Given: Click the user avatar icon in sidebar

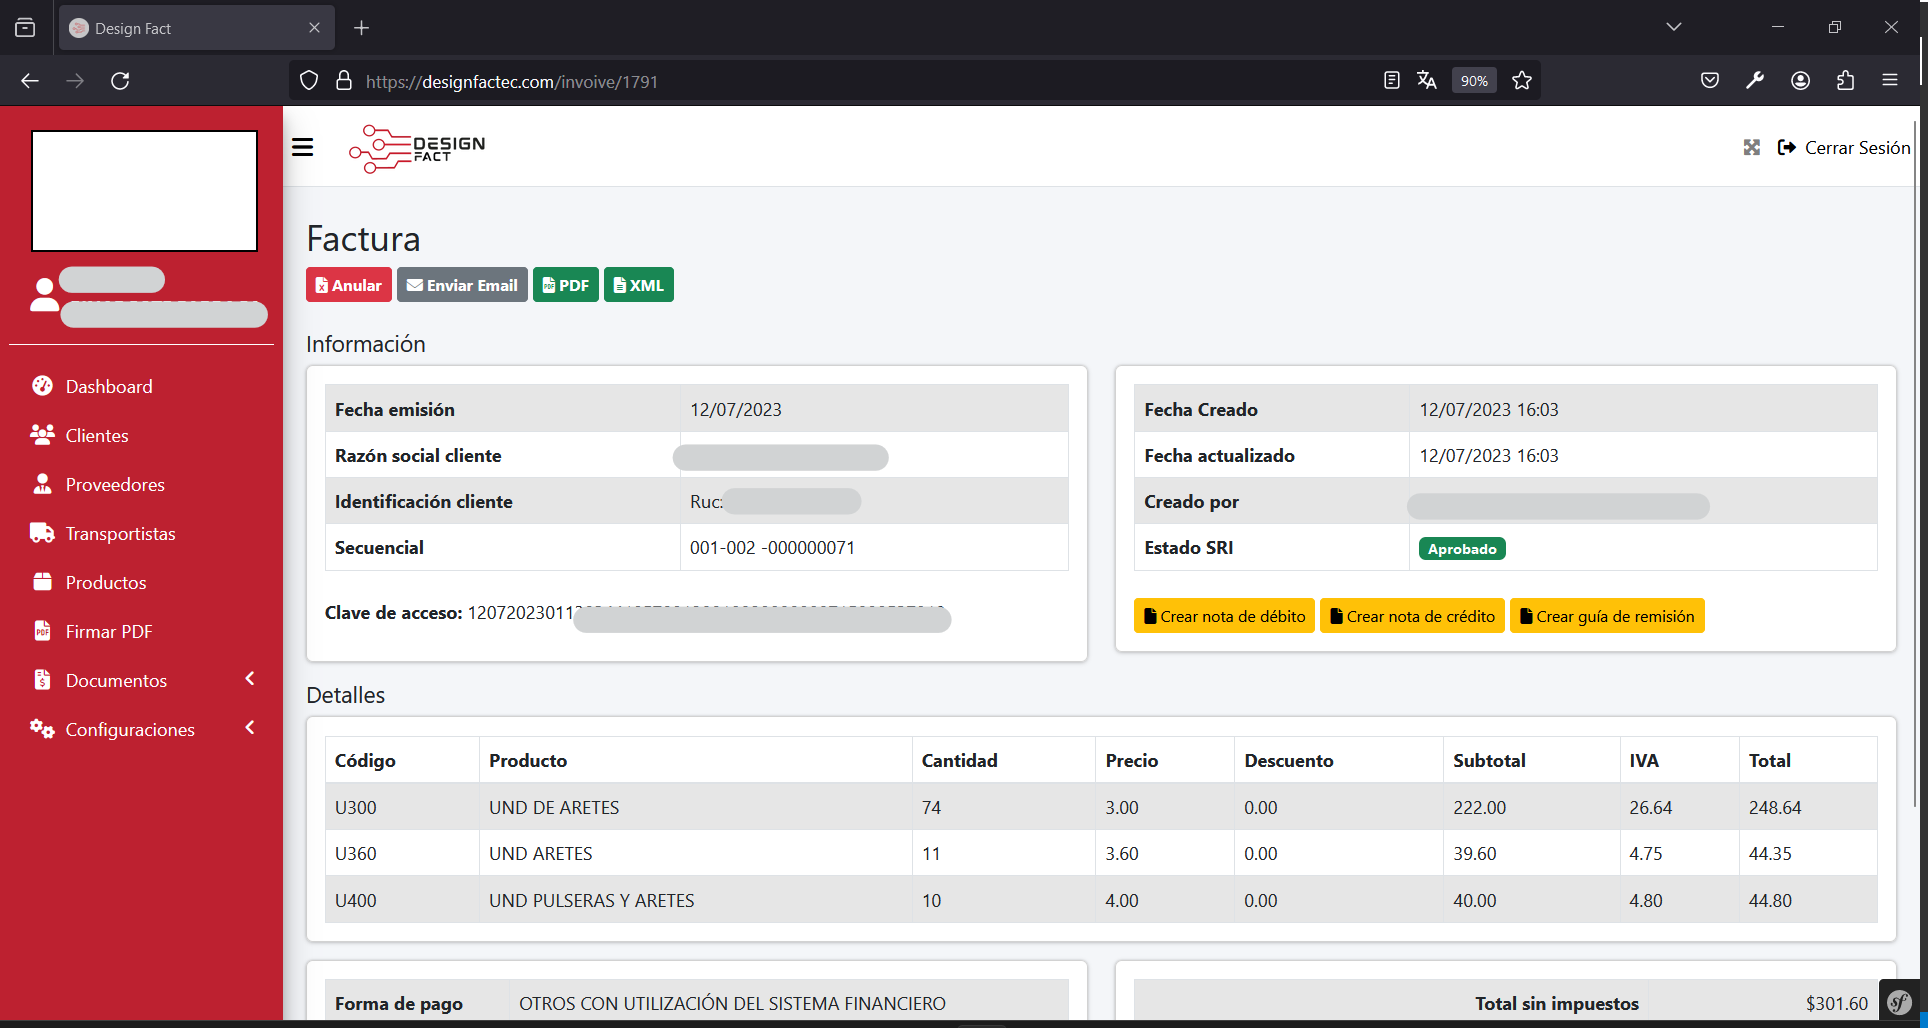Looking at the screenshot, I should click(x=44, y=295).
